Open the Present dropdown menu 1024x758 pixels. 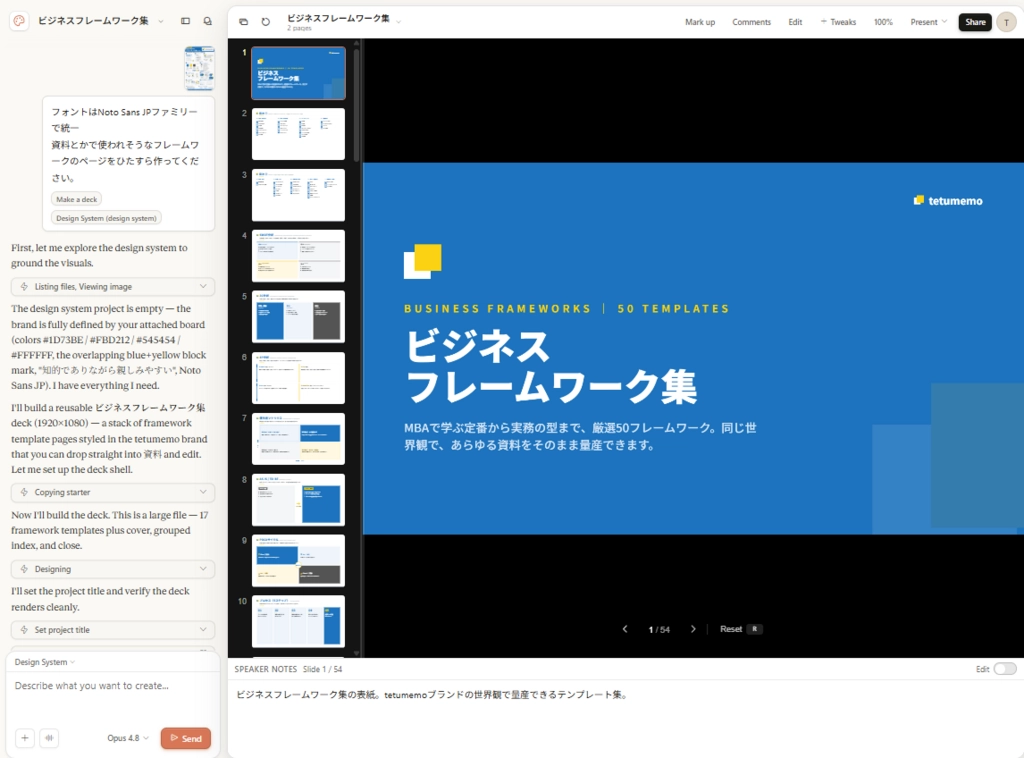pyautogui.click(x=928, y=22)
